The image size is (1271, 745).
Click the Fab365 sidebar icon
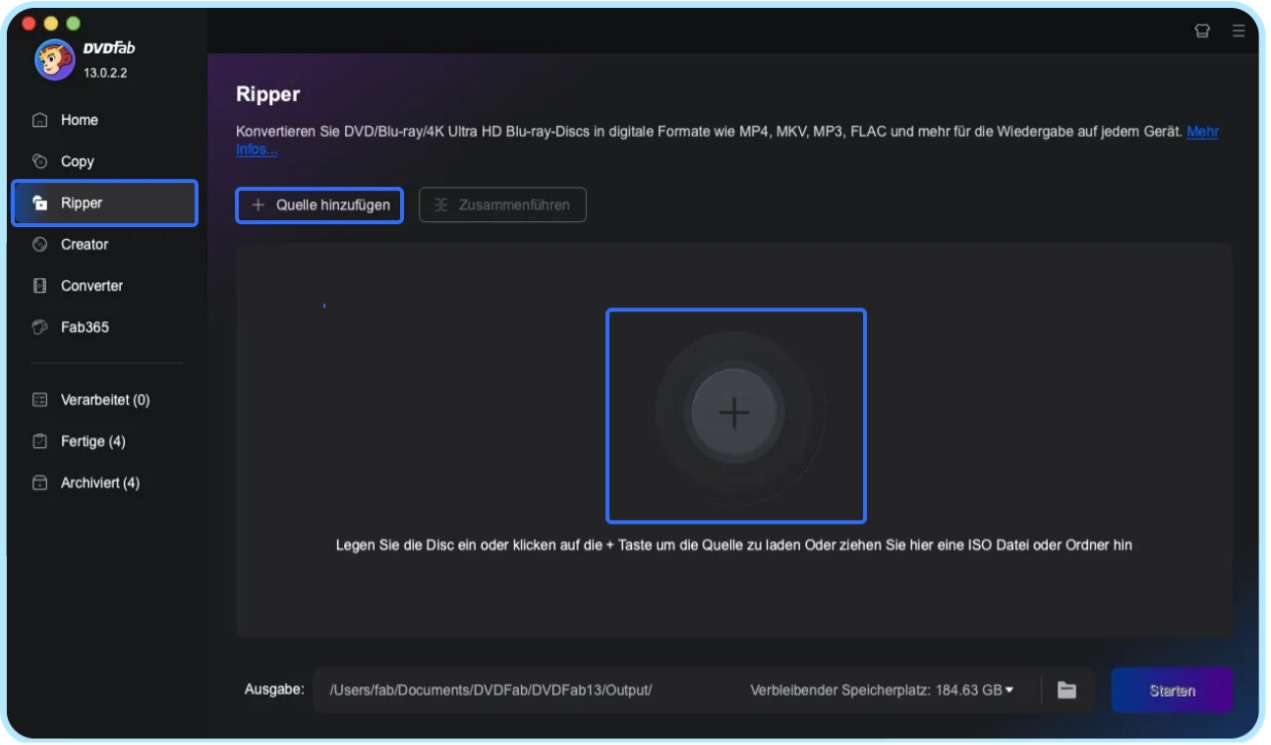click(40, 327)
